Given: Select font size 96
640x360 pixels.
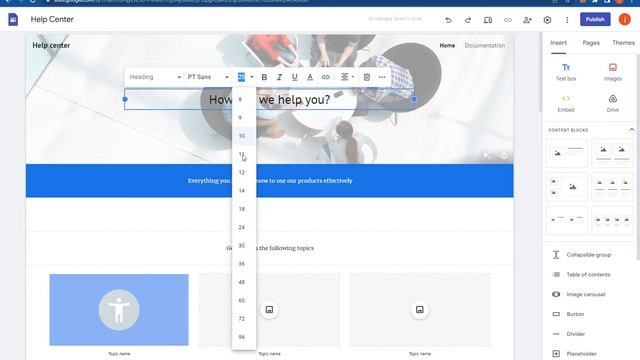Looking at the screenshot, I should point(244,337).
